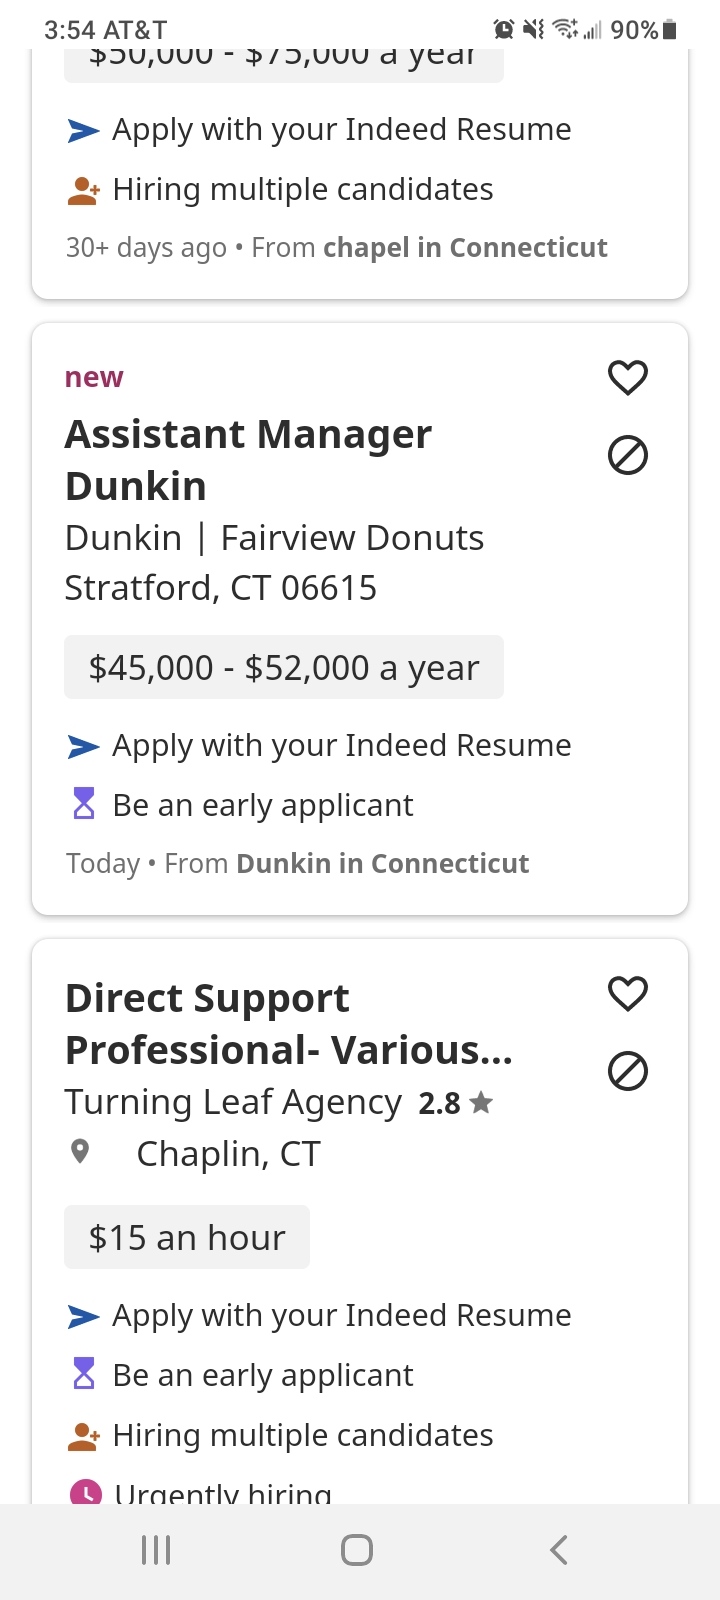Hide the Assistant Manager Dunkin job
Image resolution: width=720 pixels, height=1600 pixels.
coord(628,456)
